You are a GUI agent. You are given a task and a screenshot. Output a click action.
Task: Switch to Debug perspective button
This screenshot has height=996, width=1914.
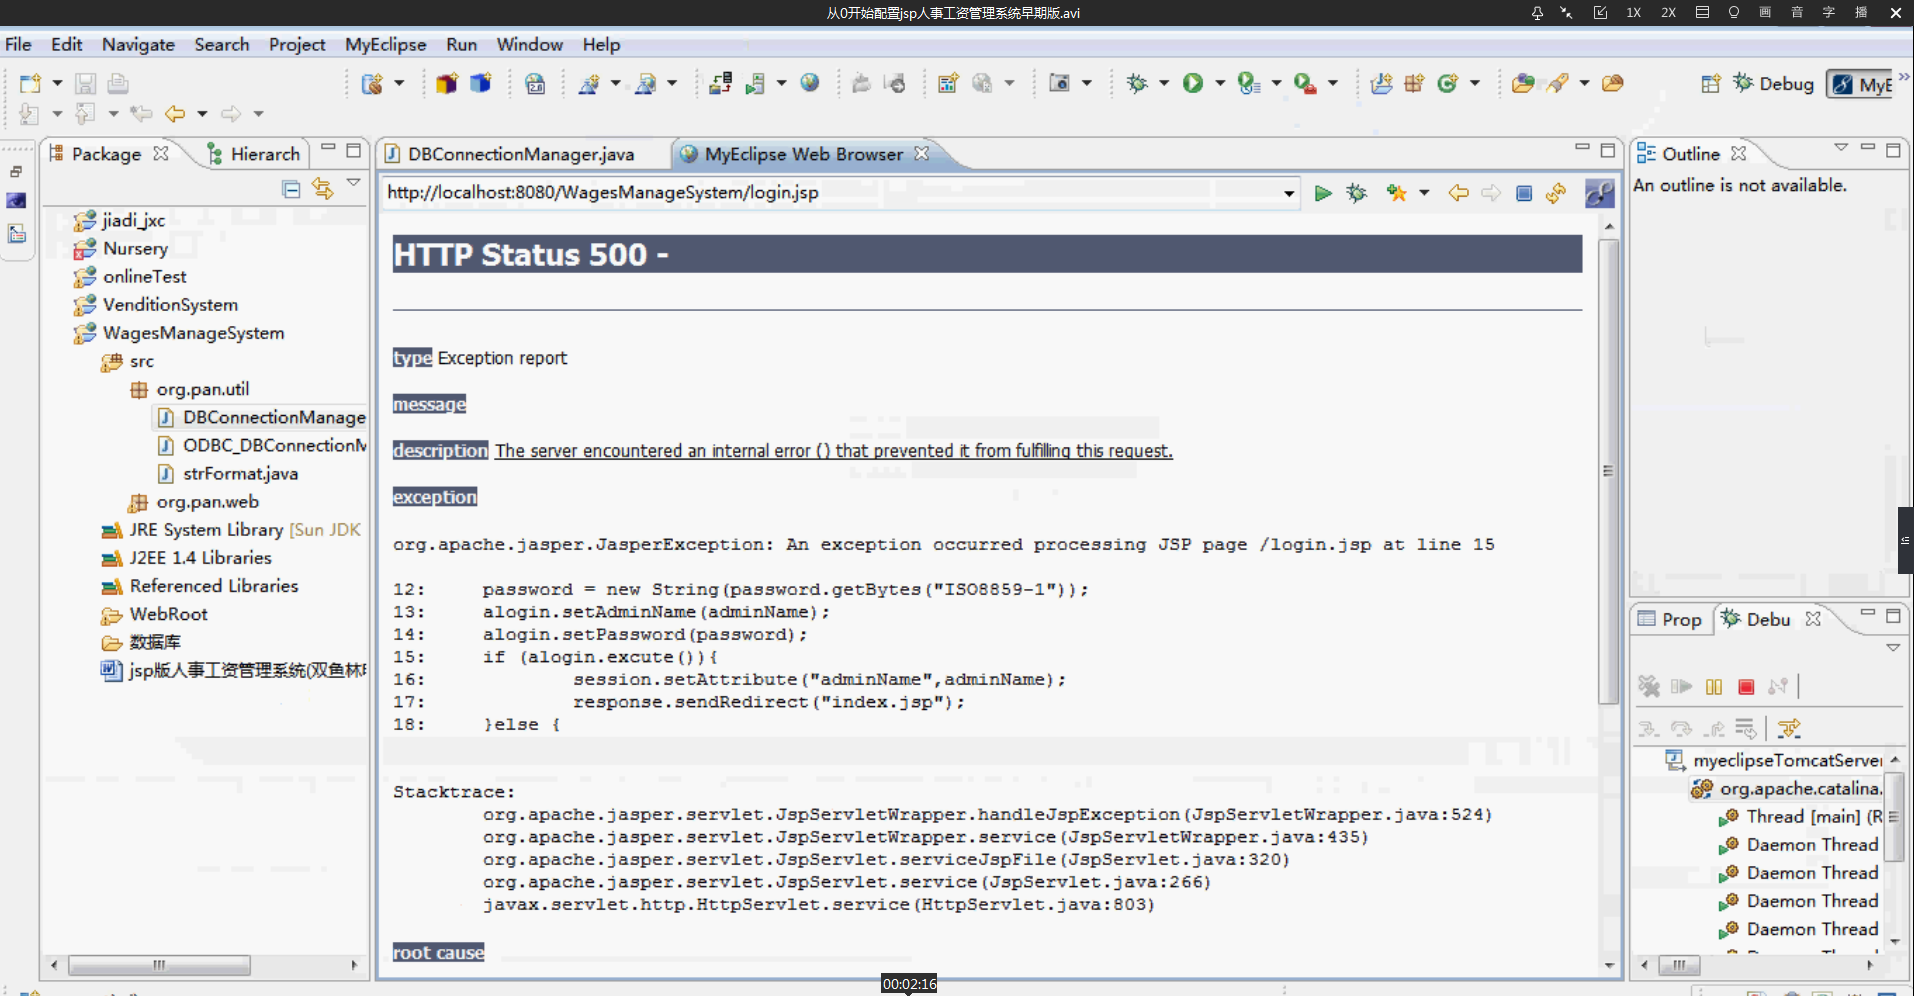point(1773,84)
